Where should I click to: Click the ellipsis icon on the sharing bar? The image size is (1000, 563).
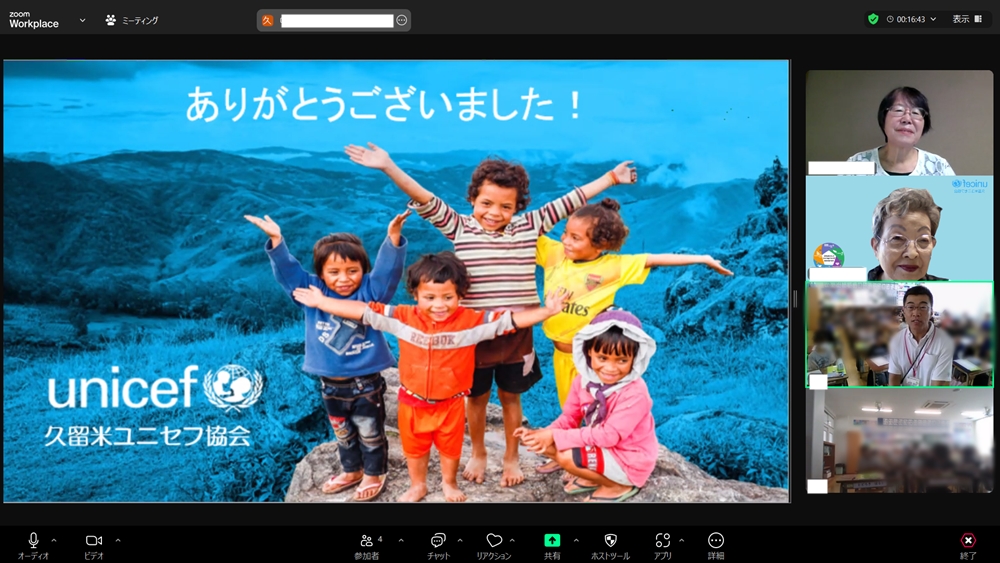[x=401, y=20]
